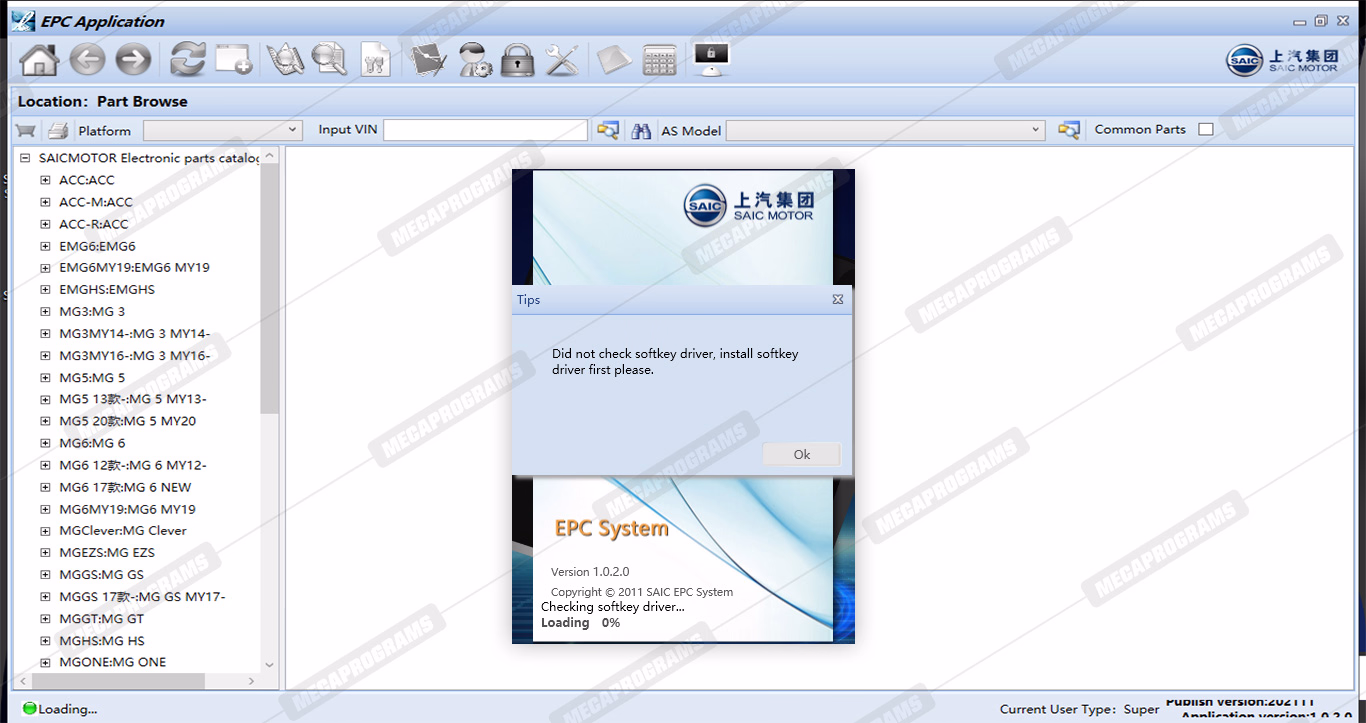Open the AS Model dropdown
This screenshot has height=723, width=1366.
(885, 130)
